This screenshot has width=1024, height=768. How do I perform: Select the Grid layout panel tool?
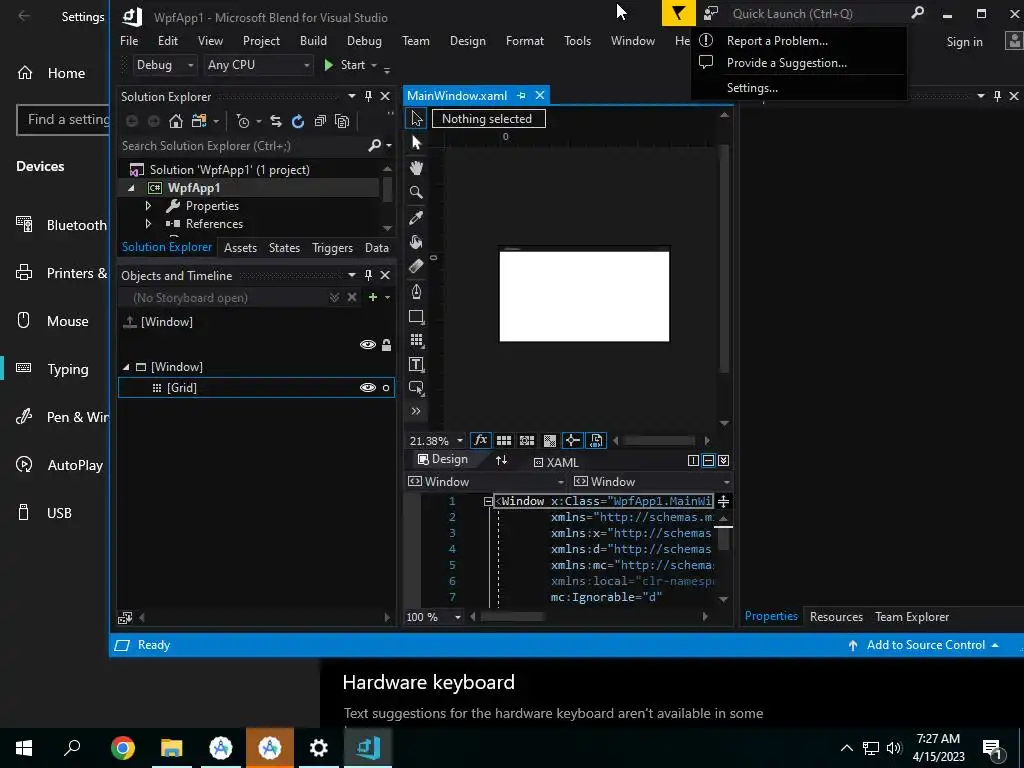pyautogui.click(x=416, y=340)
